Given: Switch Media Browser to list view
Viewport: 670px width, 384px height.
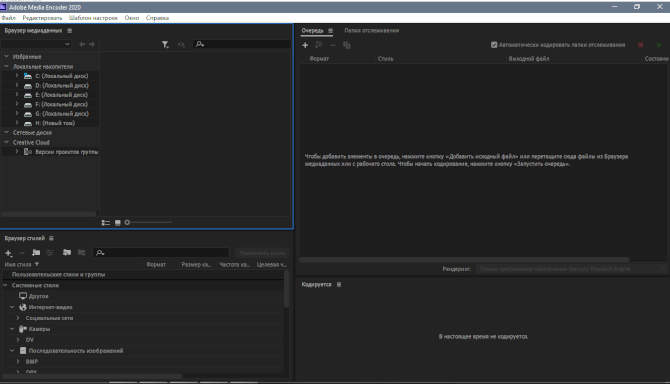Looking at the screenshot, I should (x=106, y=223).
